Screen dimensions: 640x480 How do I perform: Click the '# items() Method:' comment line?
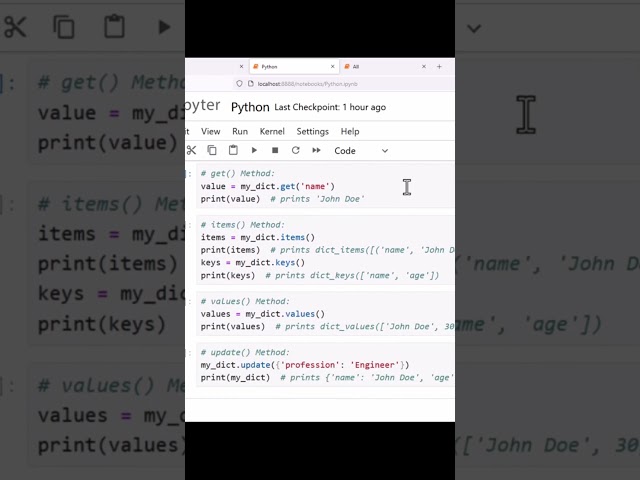click(242, 224)
